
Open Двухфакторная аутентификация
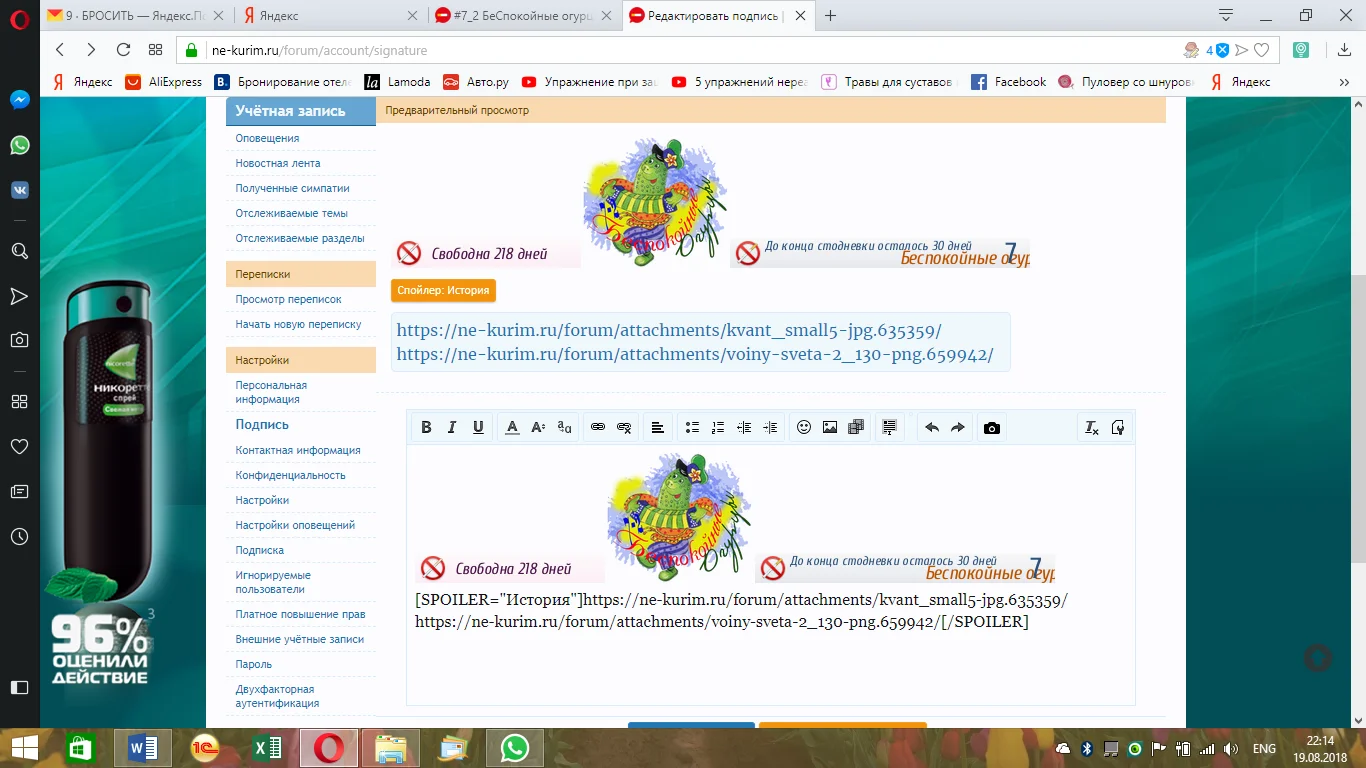277,696
